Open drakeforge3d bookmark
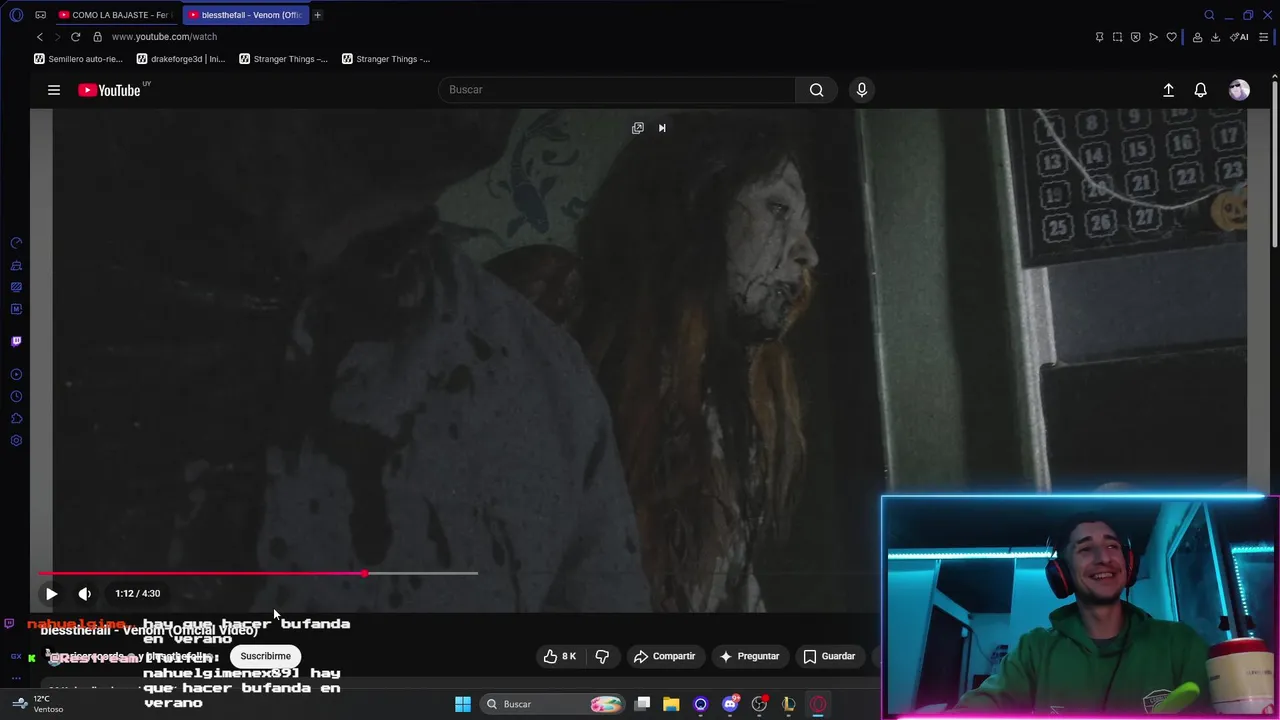1280x720 pixels. coord(181,59)
